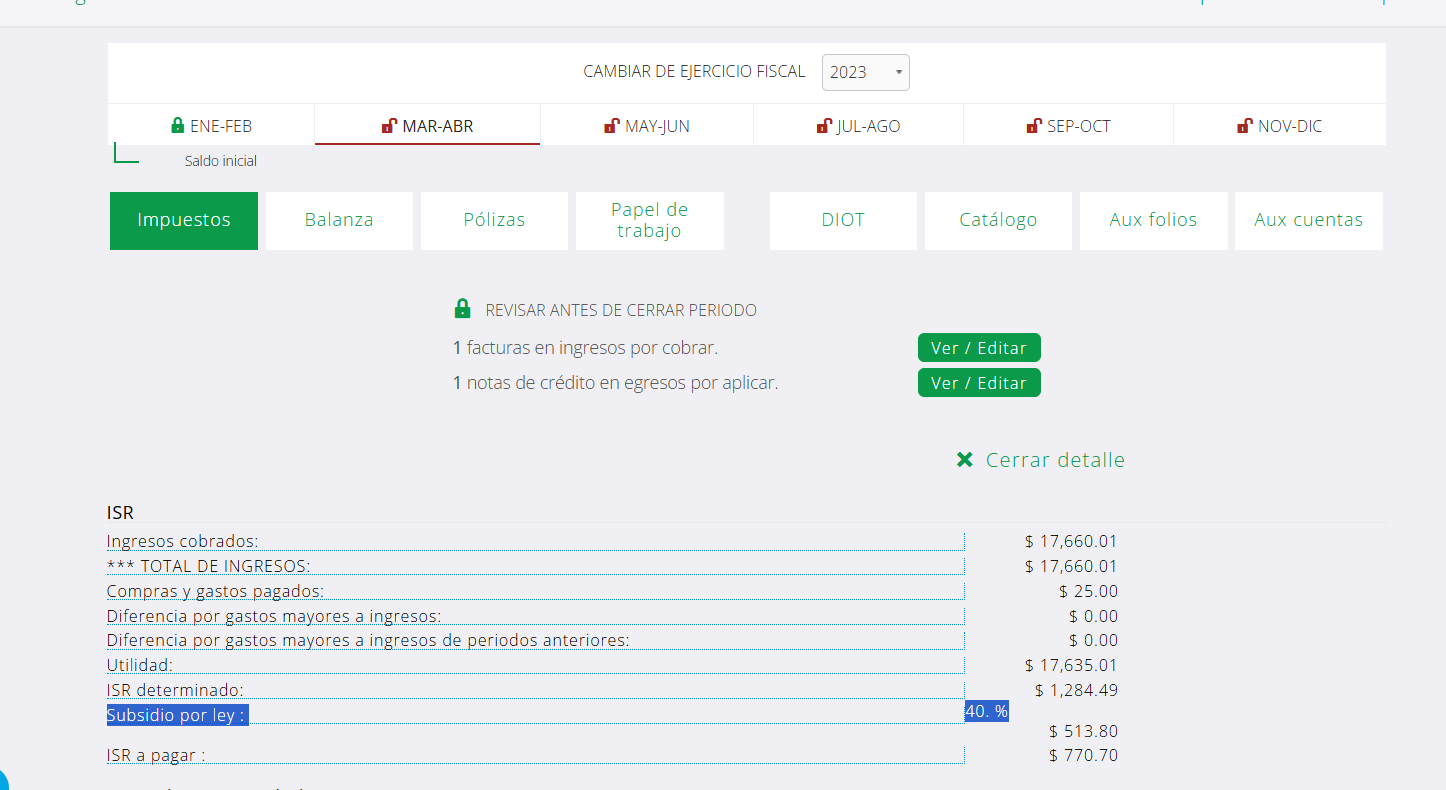View the Aux cuentas tab
This screenshot has height=790, width=1446.
pyautogui.click(x=1308, y=220)
